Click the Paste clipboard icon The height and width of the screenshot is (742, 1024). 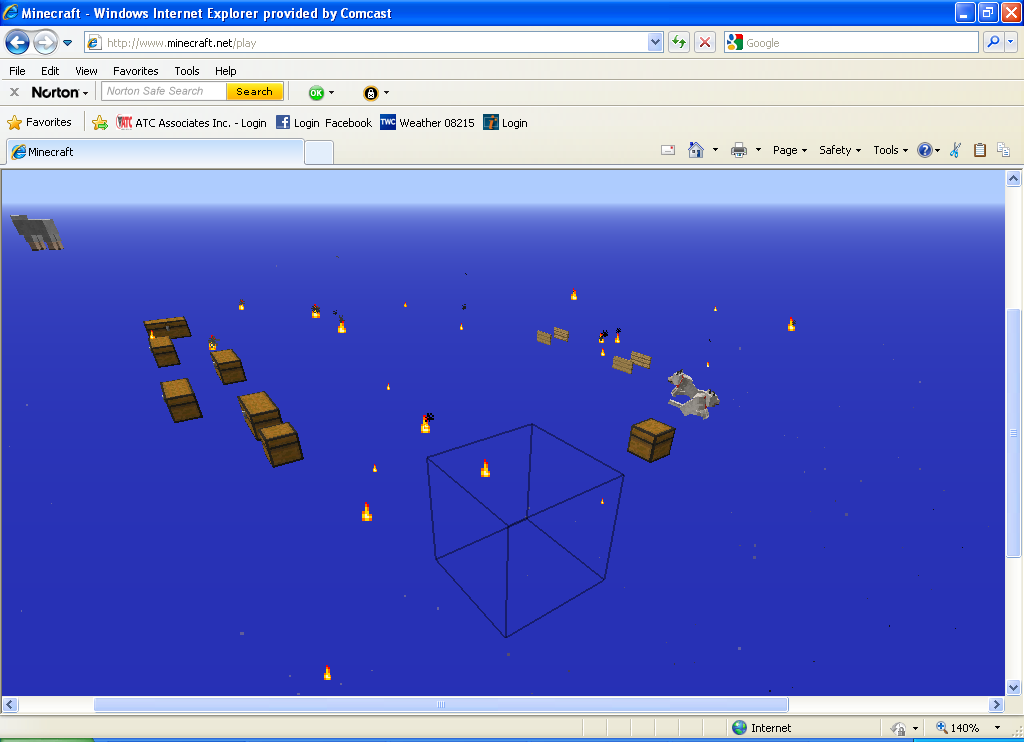pyautogui.click(x=980, y=150)
